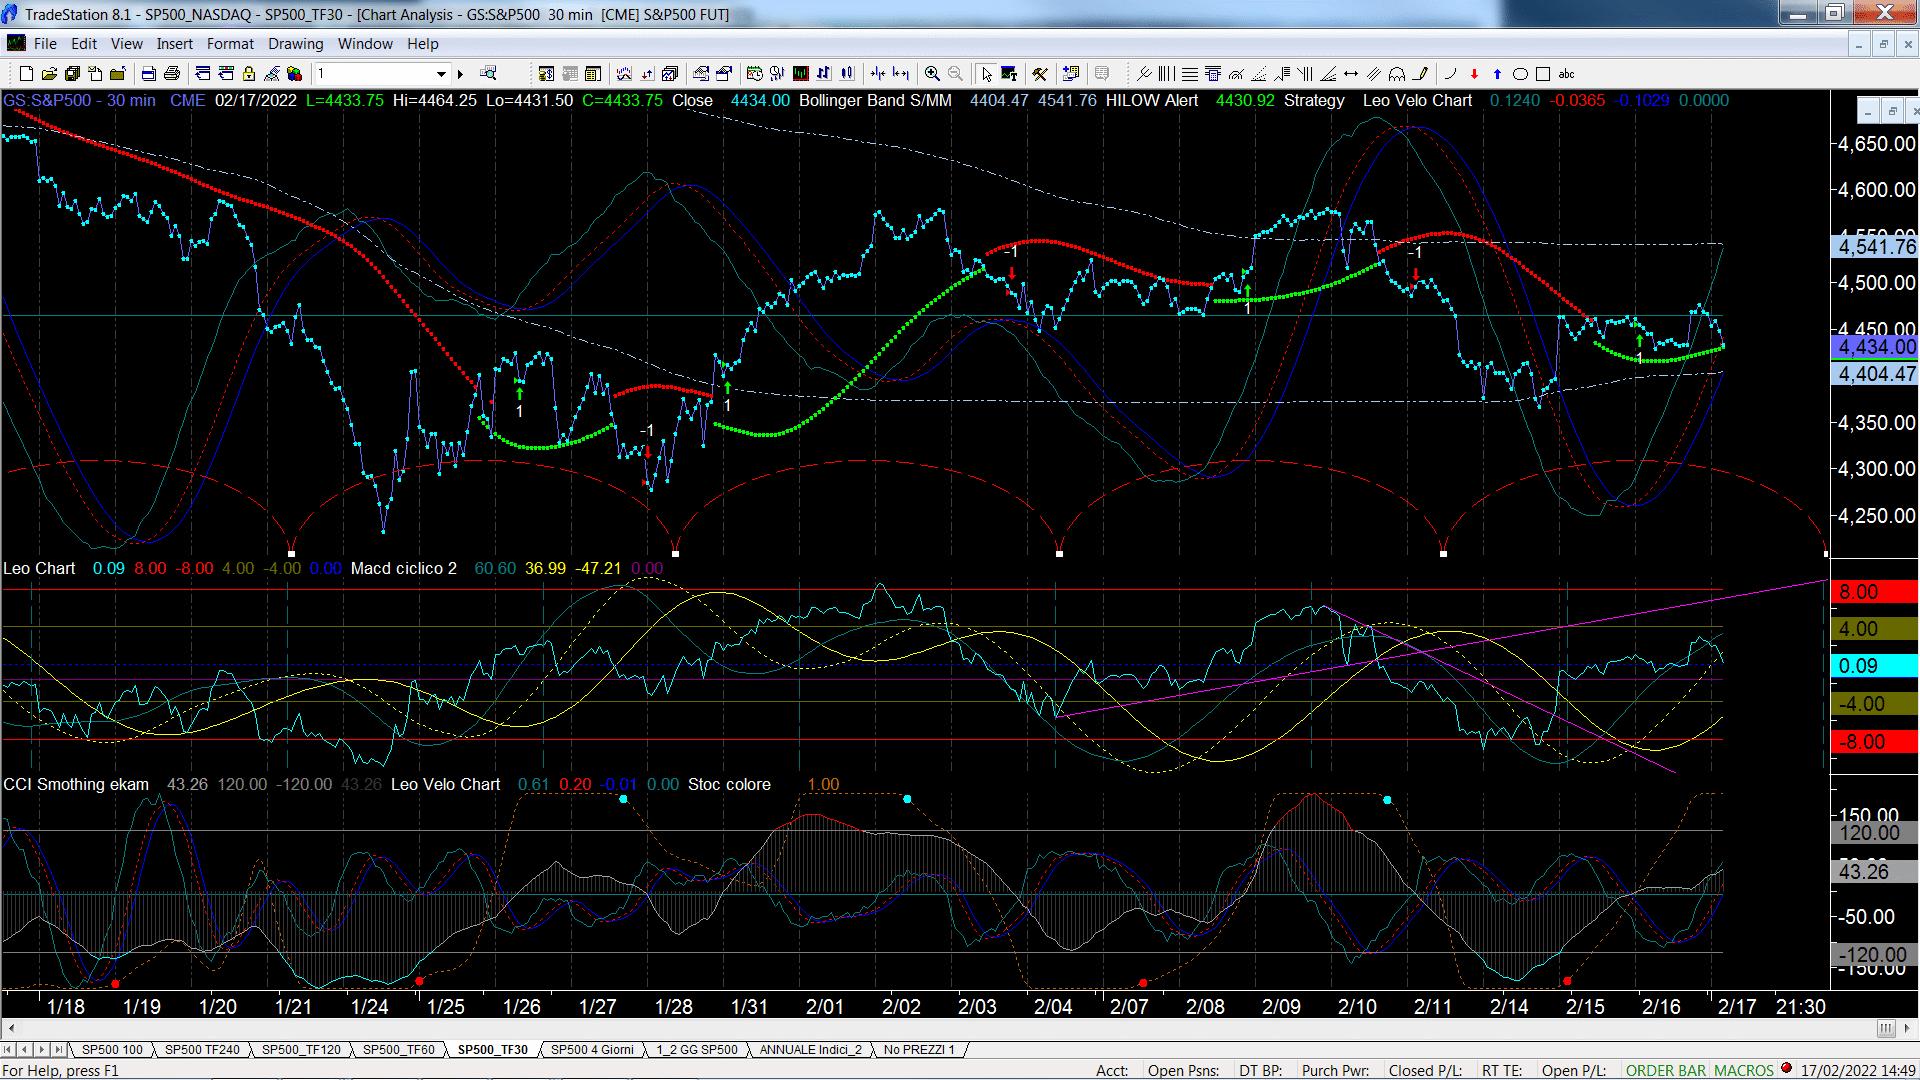
Task: Click the 4,541.76 Bollinger upper label
Action: tap(1875, 246)
